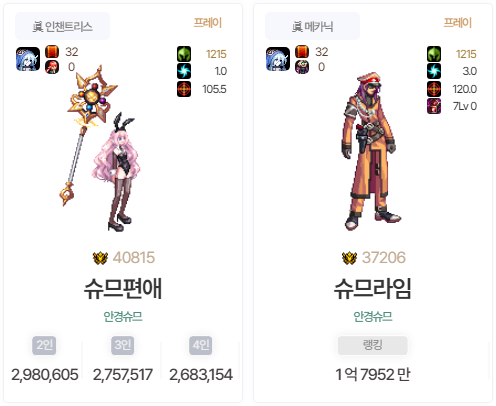Open the 안경슈므 link under 슈므편애
496x406 pixels.
coord(123,316)
